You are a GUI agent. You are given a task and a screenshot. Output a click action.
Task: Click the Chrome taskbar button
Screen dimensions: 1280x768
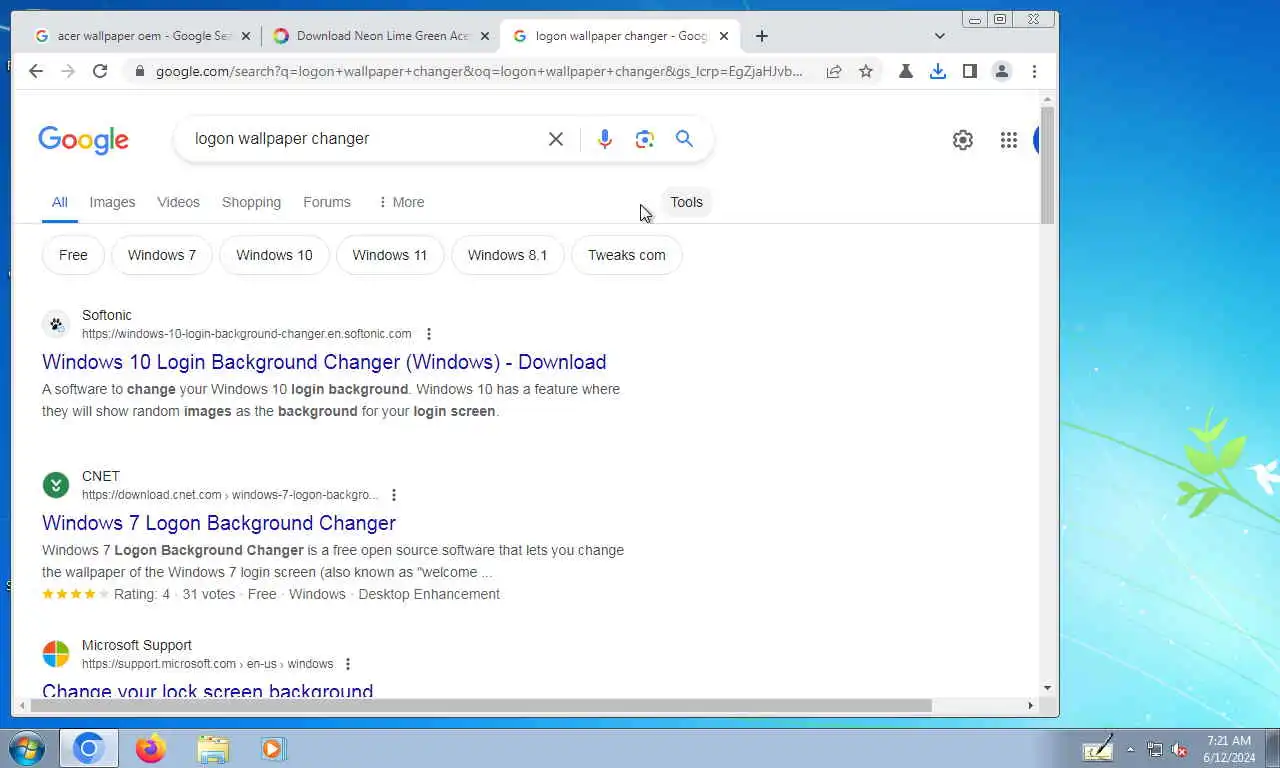pos(88,748)
